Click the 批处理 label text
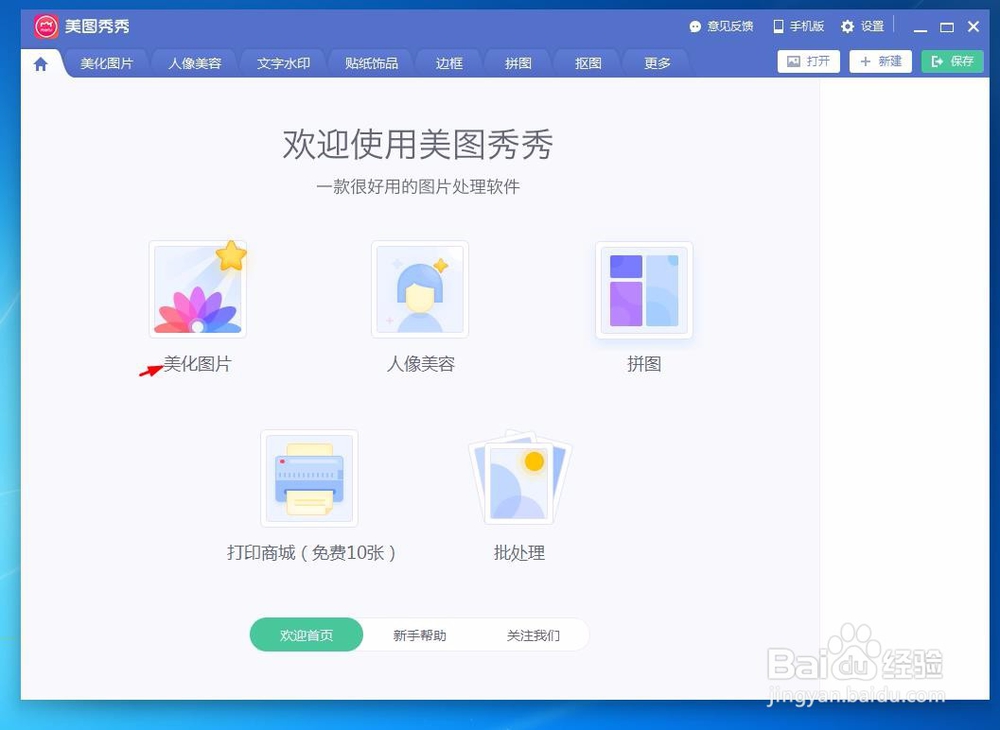The width and height of the screenshot is (1000, 730). [x=519, y=553]
